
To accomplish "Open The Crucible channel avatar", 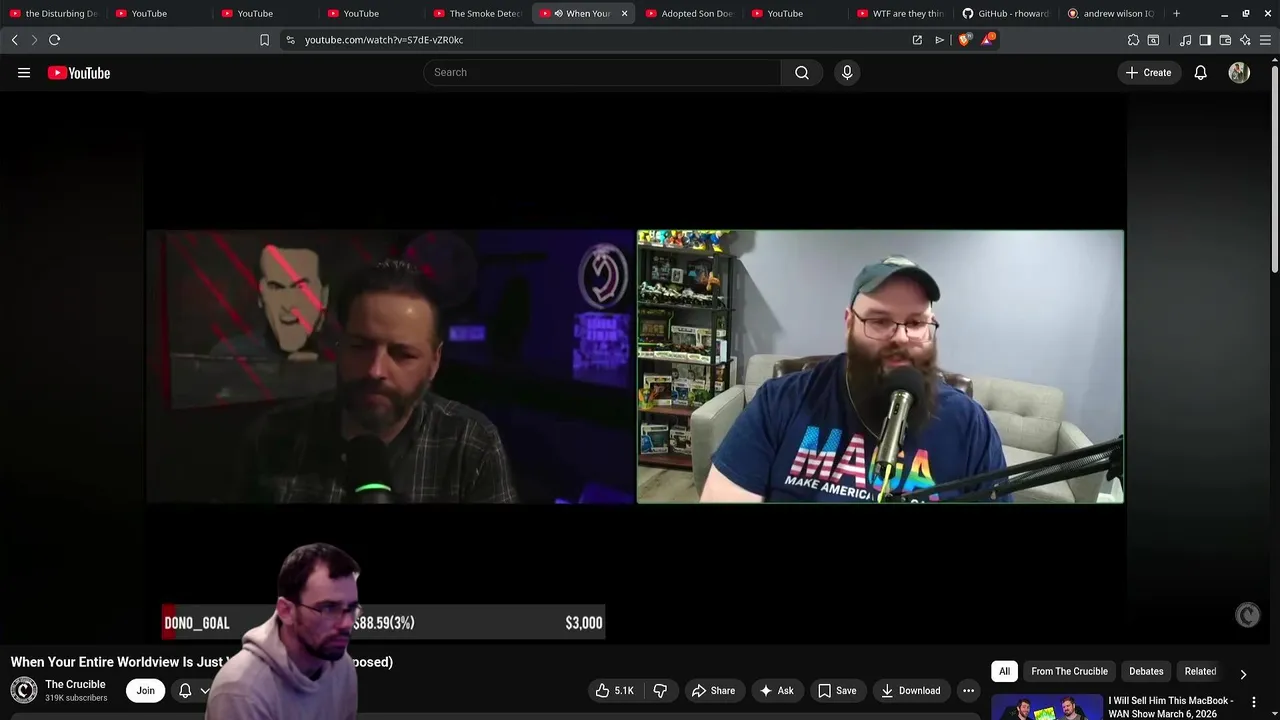I will click(24, 690).
